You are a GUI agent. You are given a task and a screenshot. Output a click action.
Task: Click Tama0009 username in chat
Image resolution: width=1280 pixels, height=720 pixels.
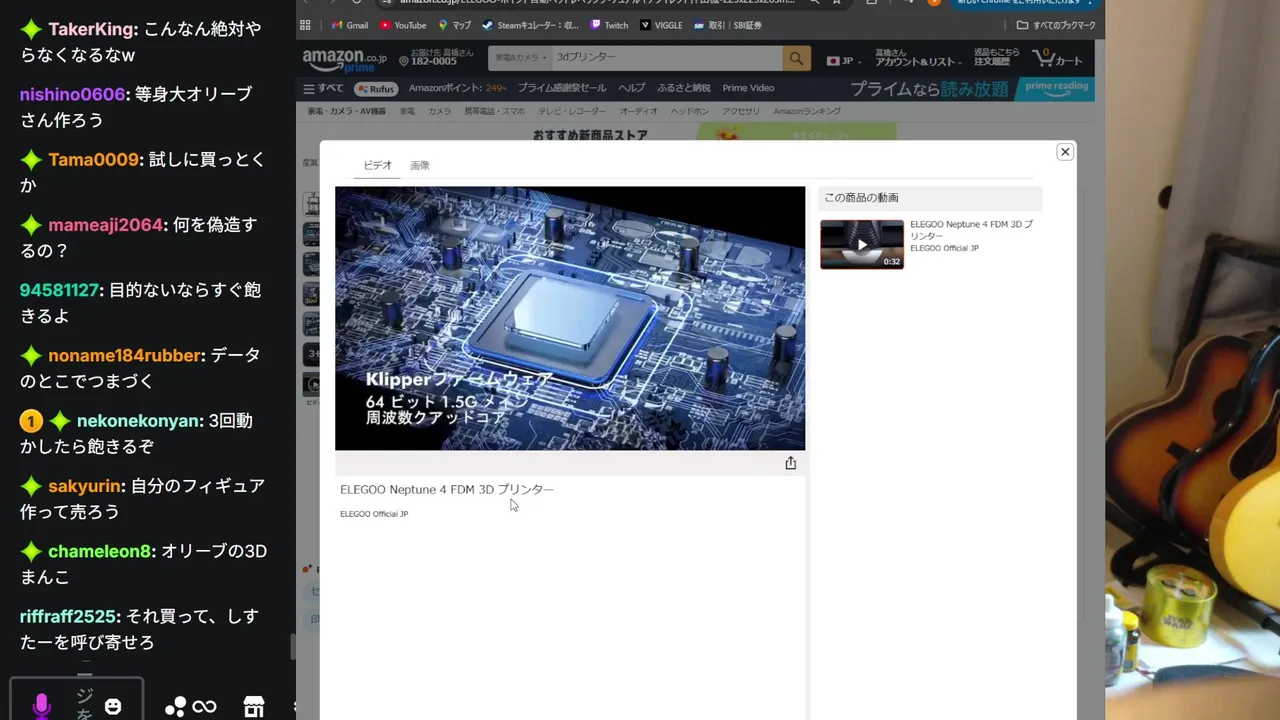tap(94, 160)
